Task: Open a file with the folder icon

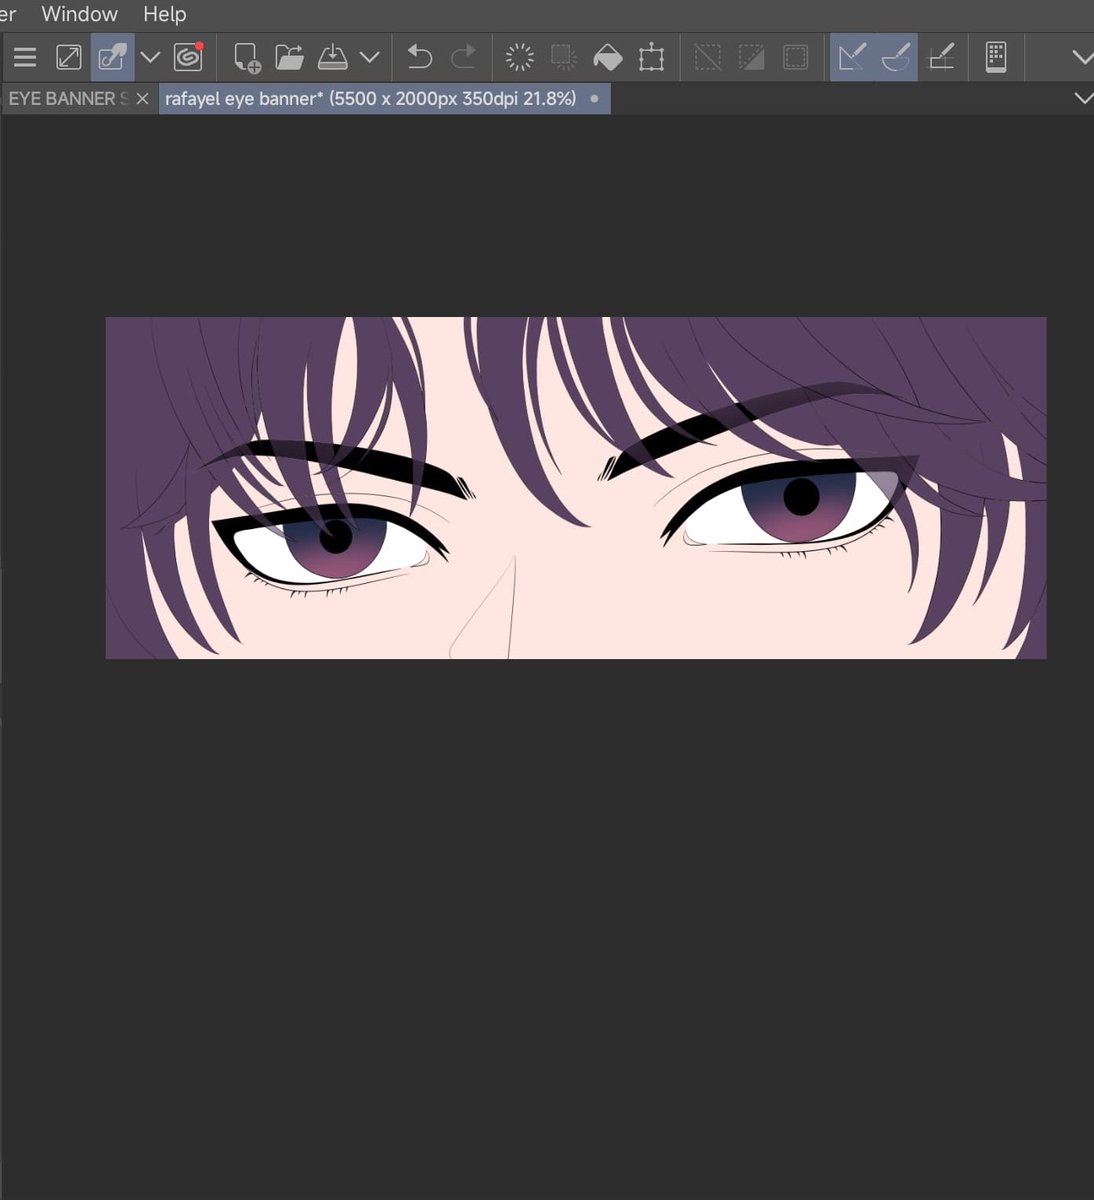Action: (290, 57)
